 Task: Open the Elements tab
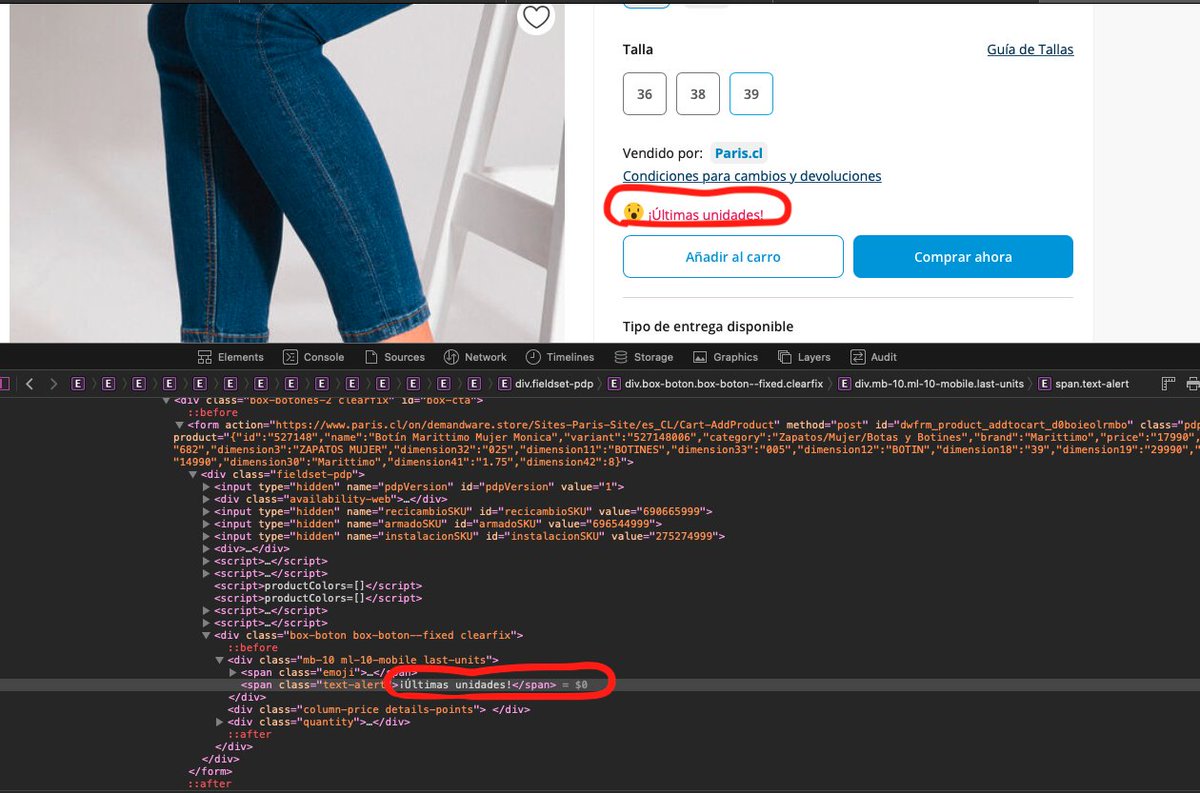point(230,357)
